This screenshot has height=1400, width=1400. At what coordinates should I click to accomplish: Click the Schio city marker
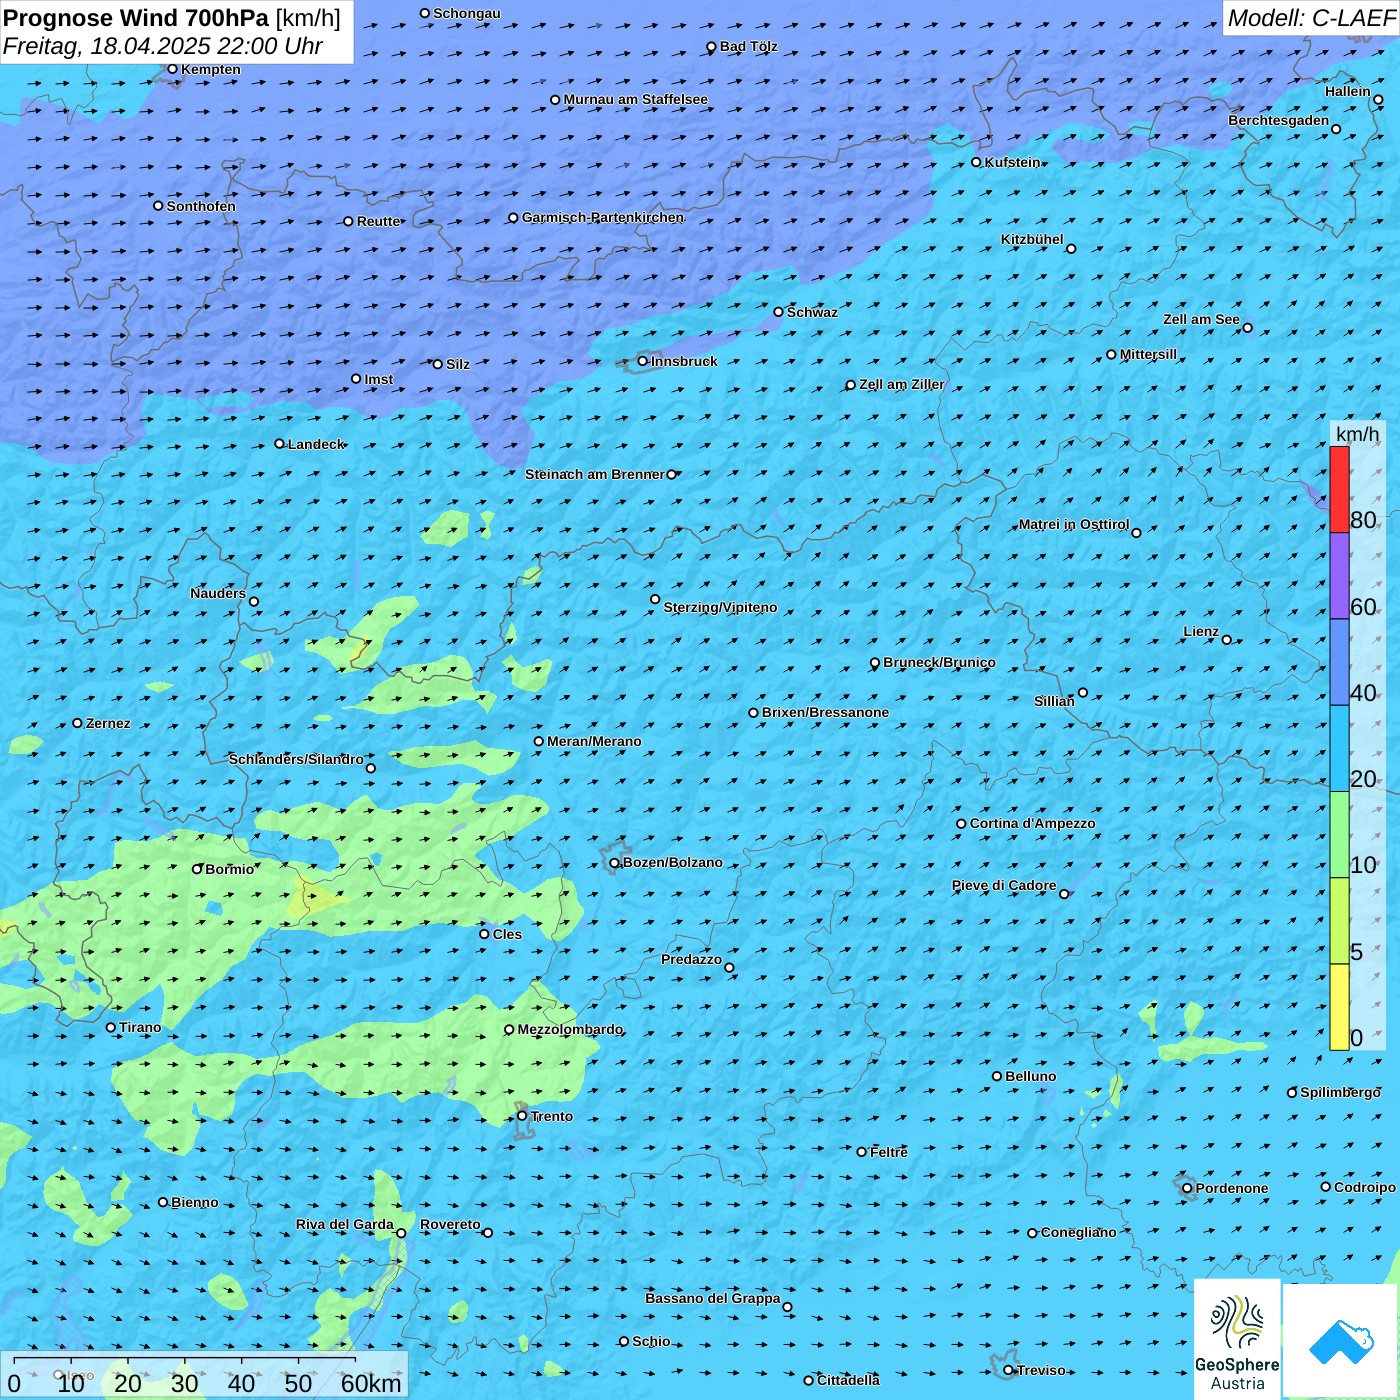[x=624, y=1341]
